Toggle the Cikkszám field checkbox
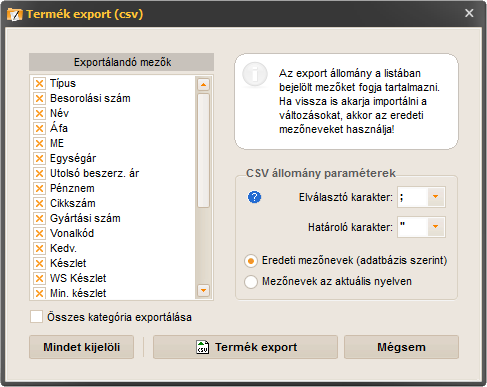 point(39,203)
